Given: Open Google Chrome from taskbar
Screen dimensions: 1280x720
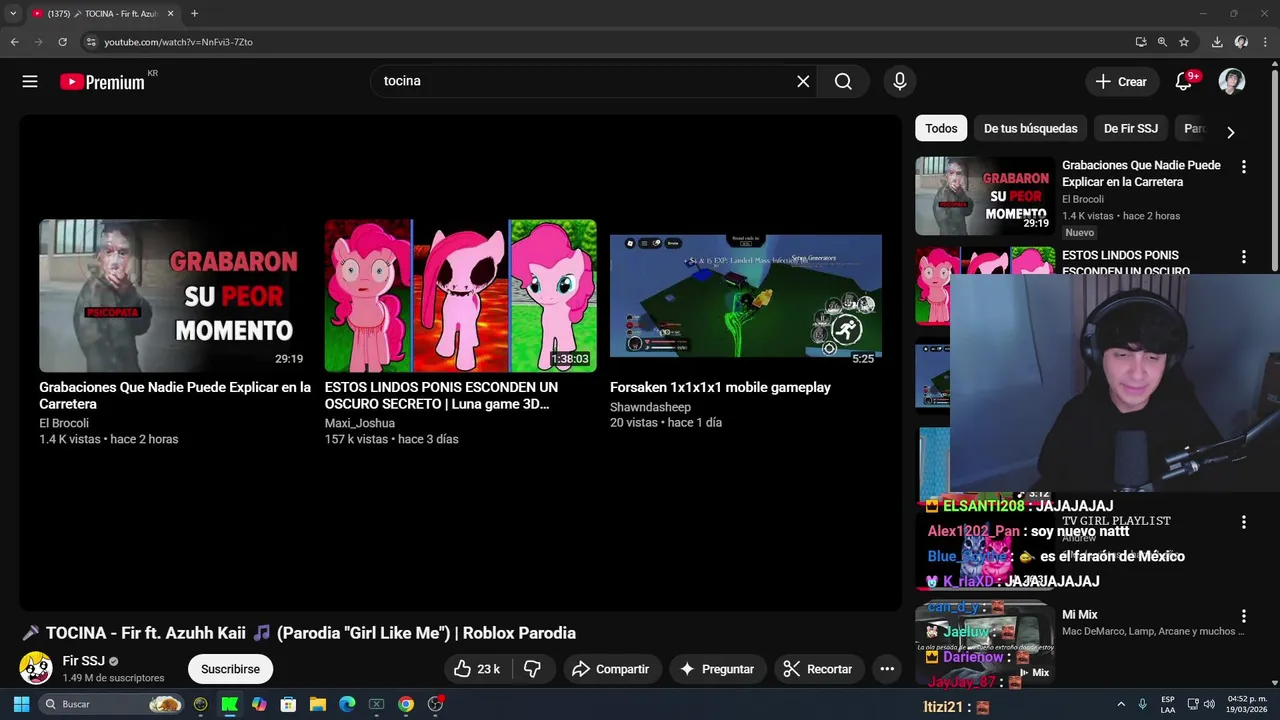Looking at the screenshot, I should (406, 704).
